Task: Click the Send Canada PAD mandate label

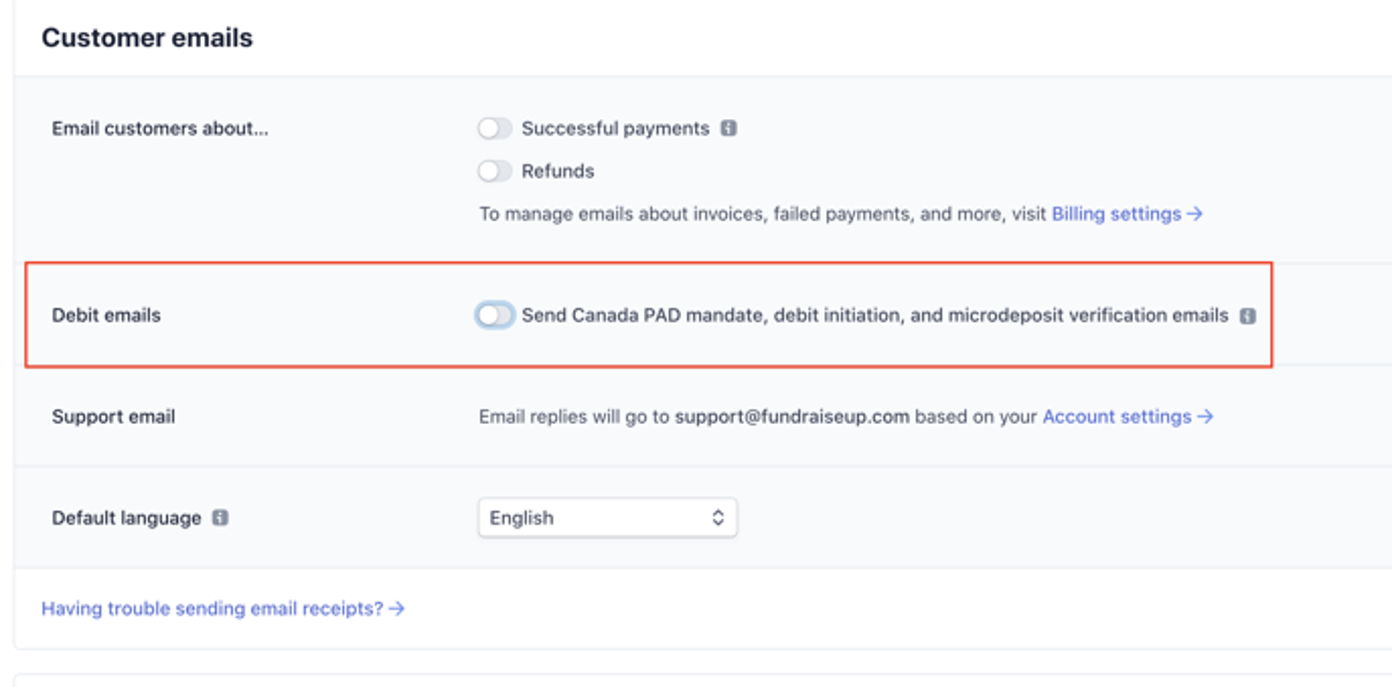Action: click(x=875, y=315)
